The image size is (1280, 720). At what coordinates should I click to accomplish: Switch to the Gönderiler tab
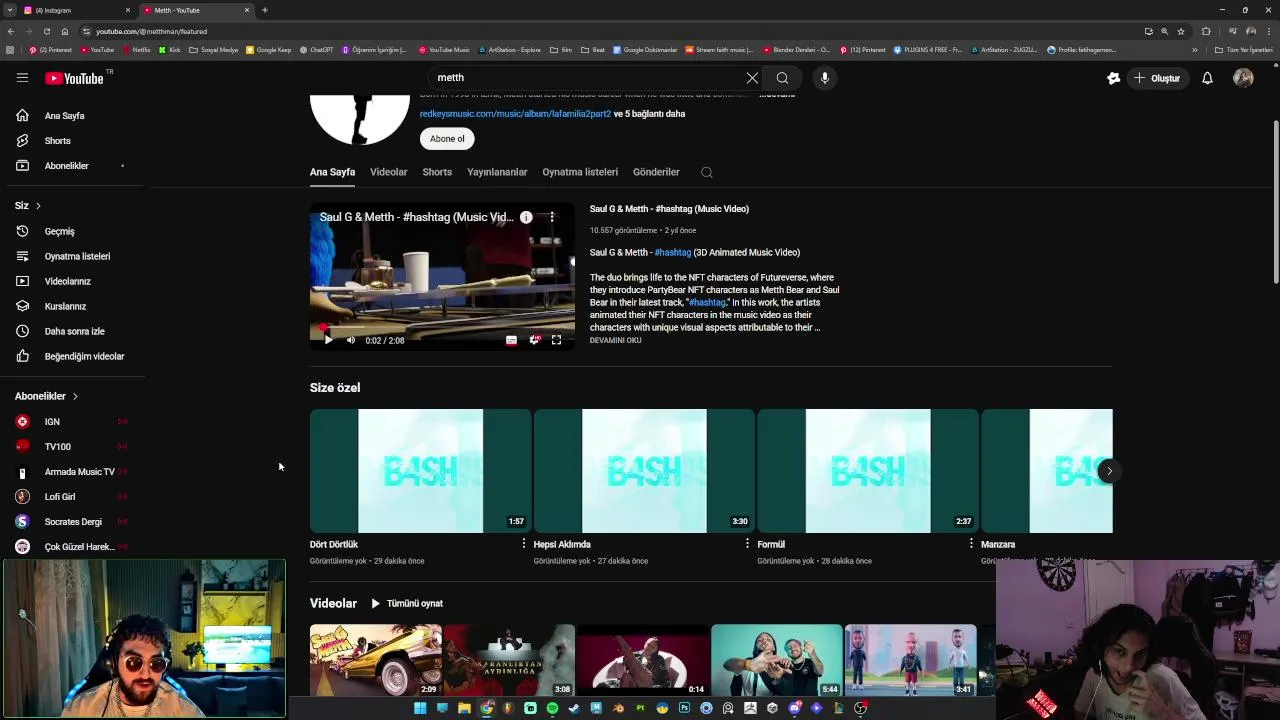coord(656,172)
